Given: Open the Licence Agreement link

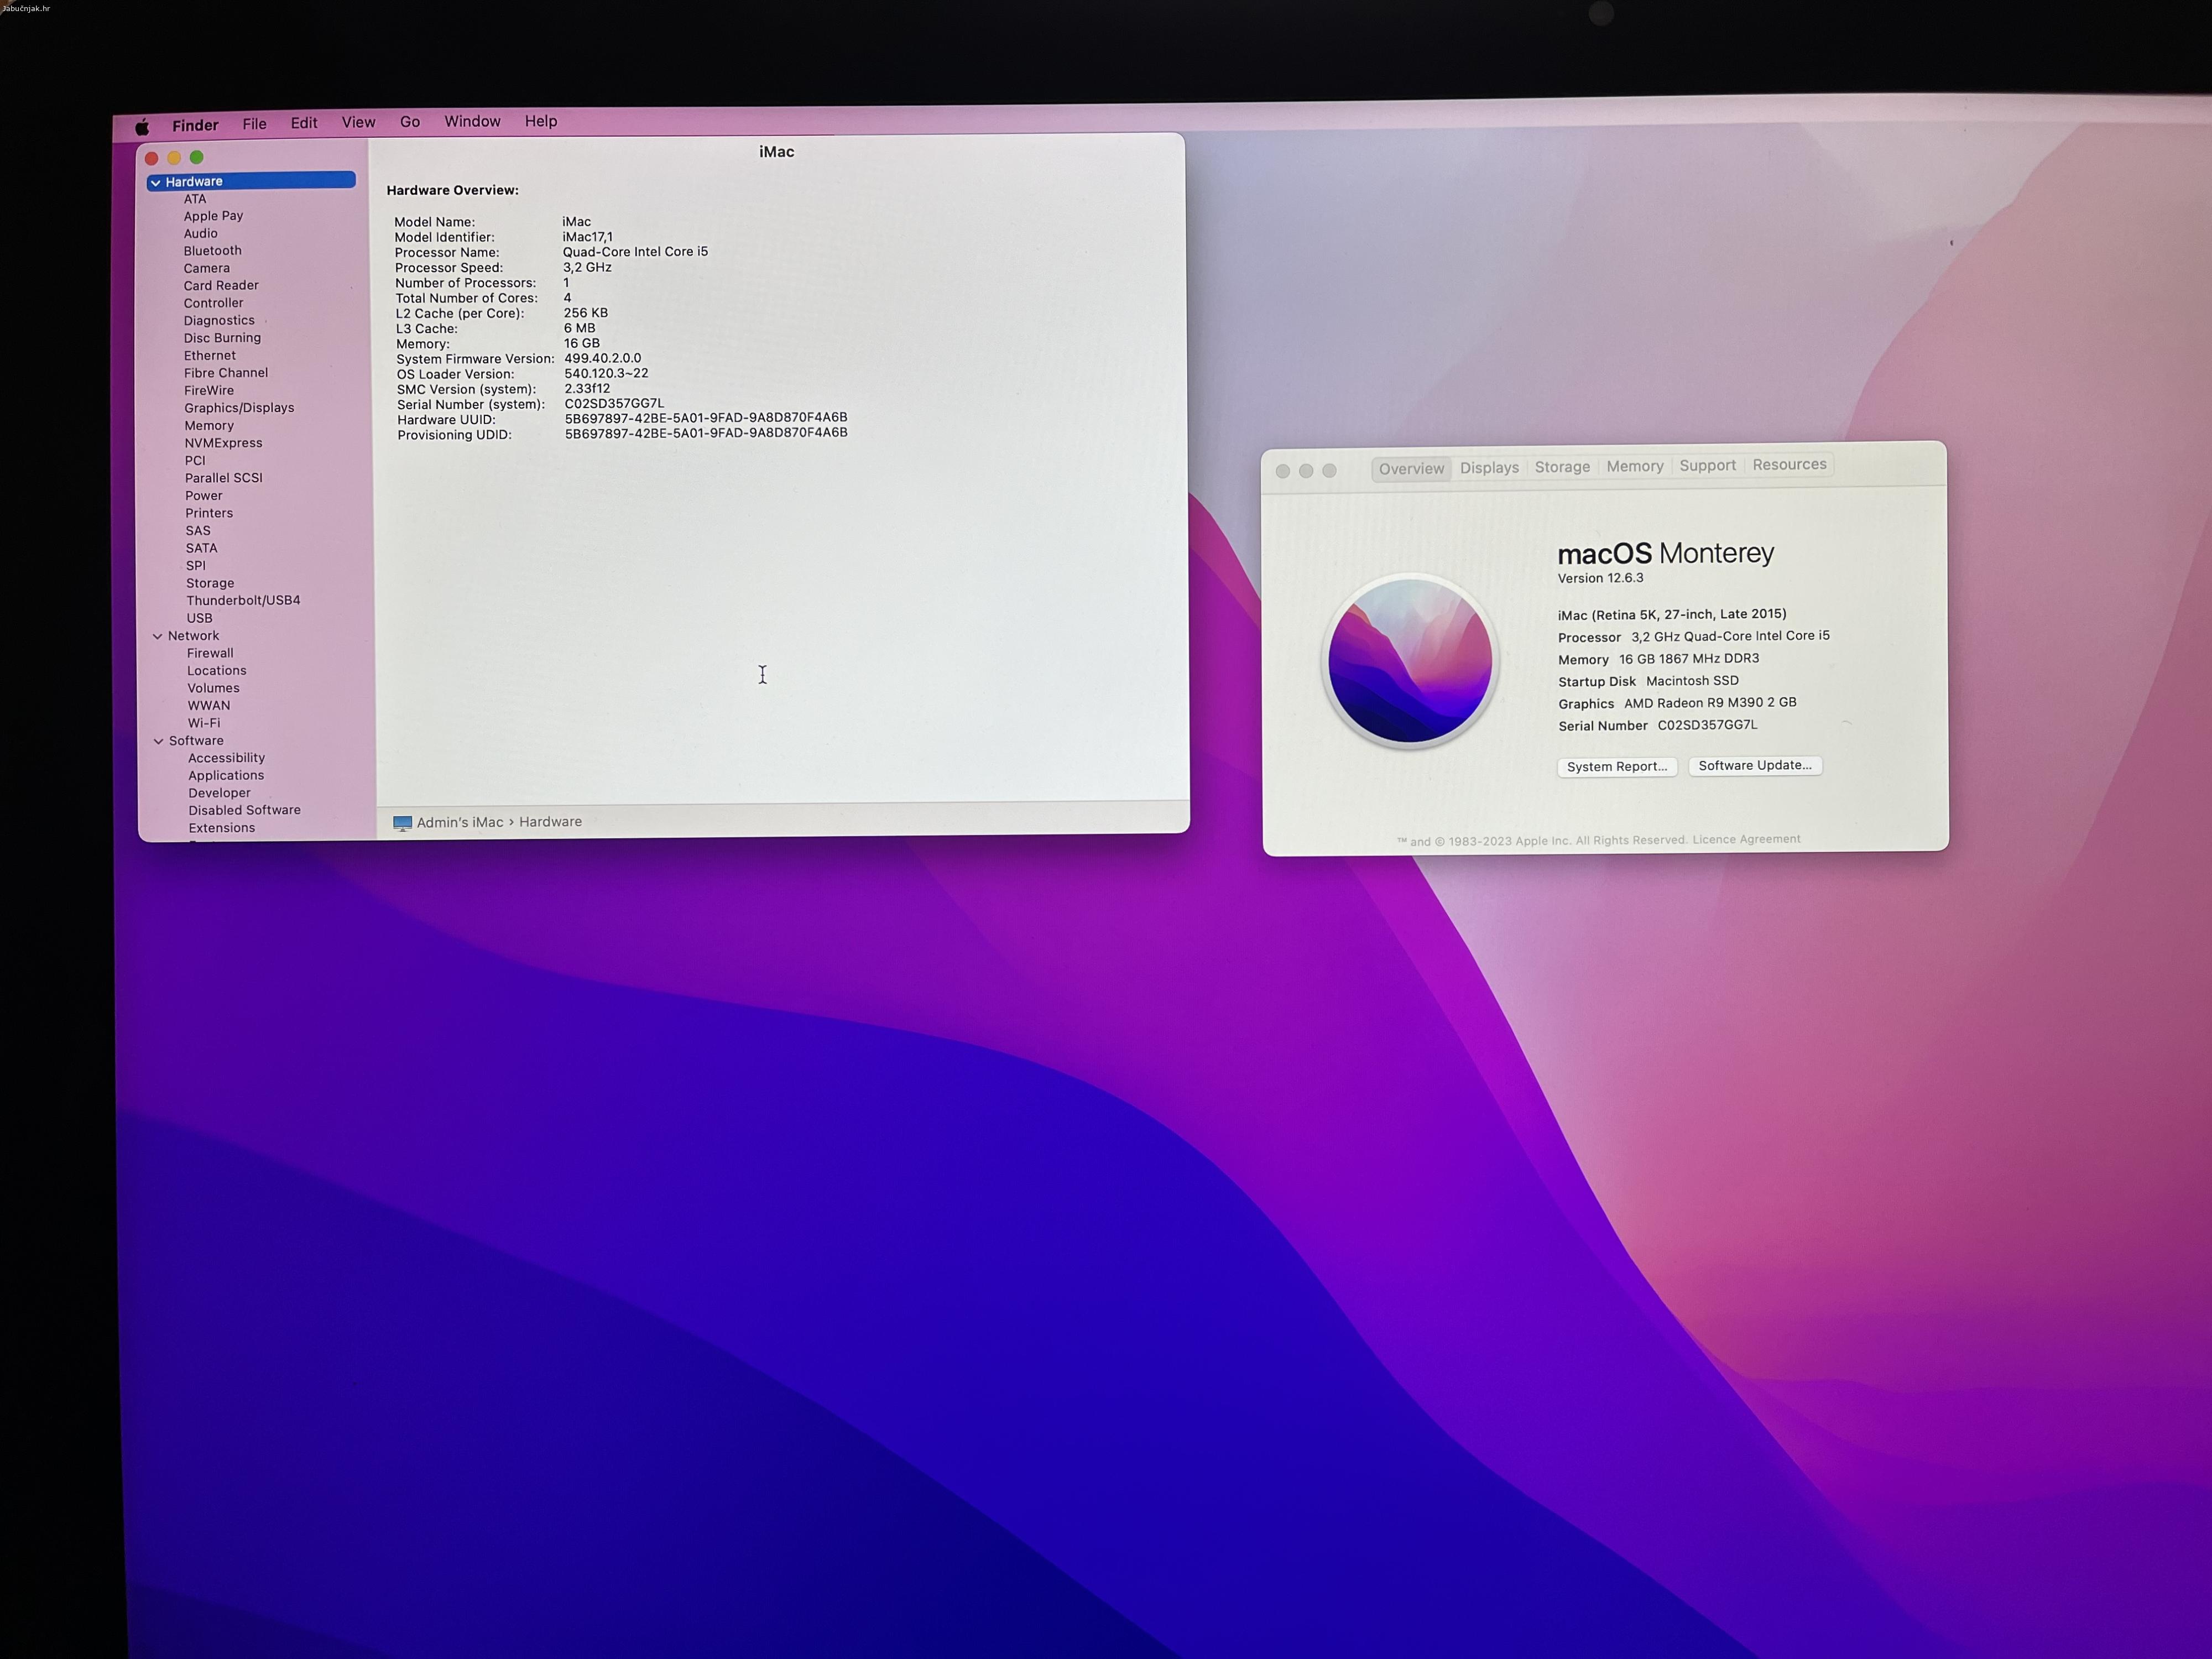Looking at the screenshot, I should coord(1746,839).
